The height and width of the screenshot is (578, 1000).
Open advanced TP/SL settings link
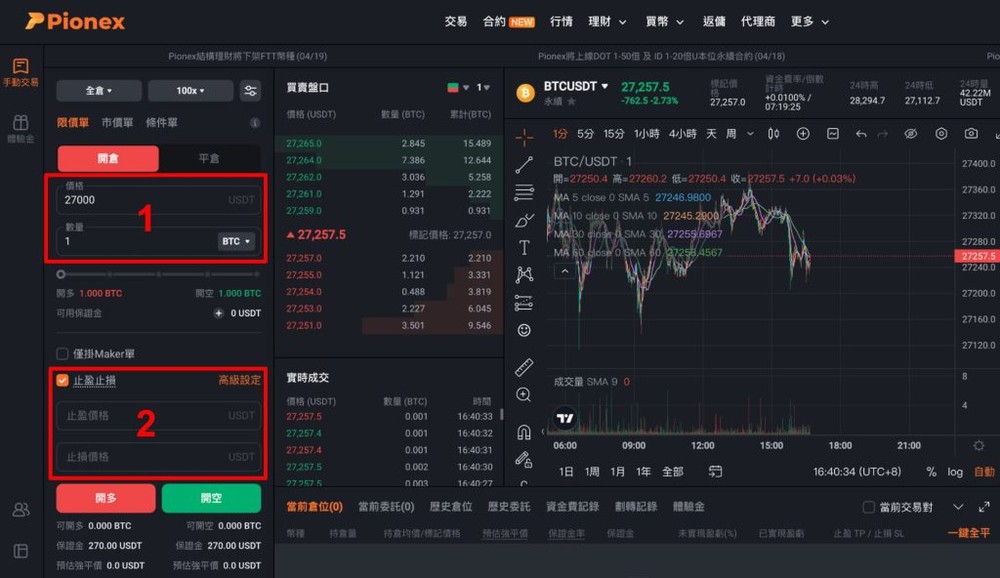pos(239,380)
